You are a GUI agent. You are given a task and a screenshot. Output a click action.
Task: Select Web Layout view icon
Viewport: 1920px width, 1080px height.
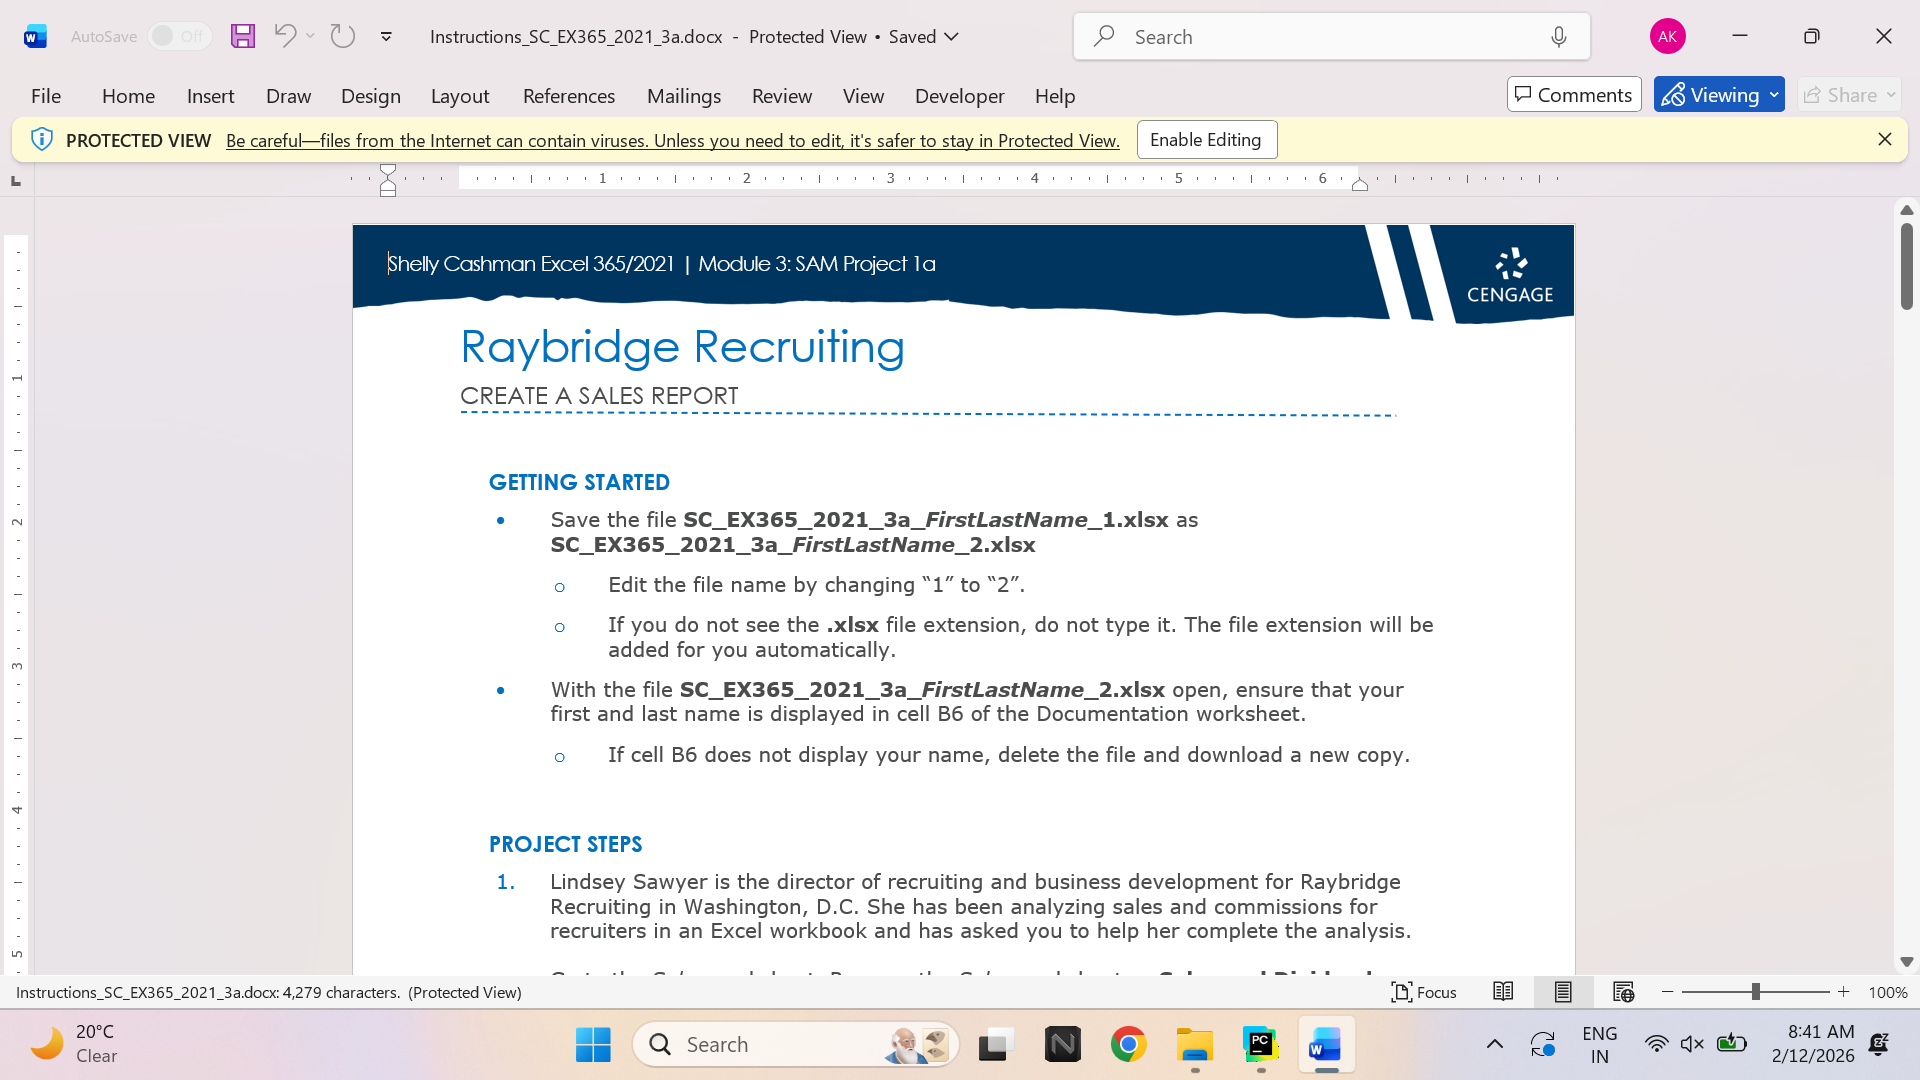[1623, 992]
